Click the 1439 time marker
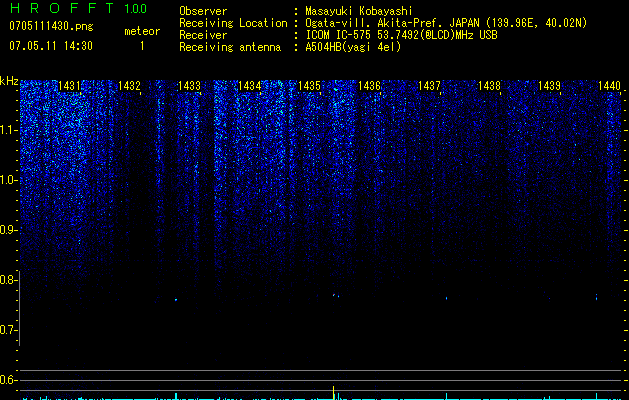629x400 pixels. pyautogui.click(x=549, y=86)
